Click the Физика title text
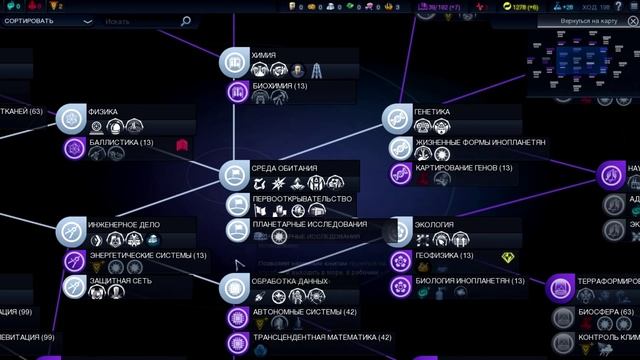The width and height of the screenshot is (640, 360). [102, 111]
